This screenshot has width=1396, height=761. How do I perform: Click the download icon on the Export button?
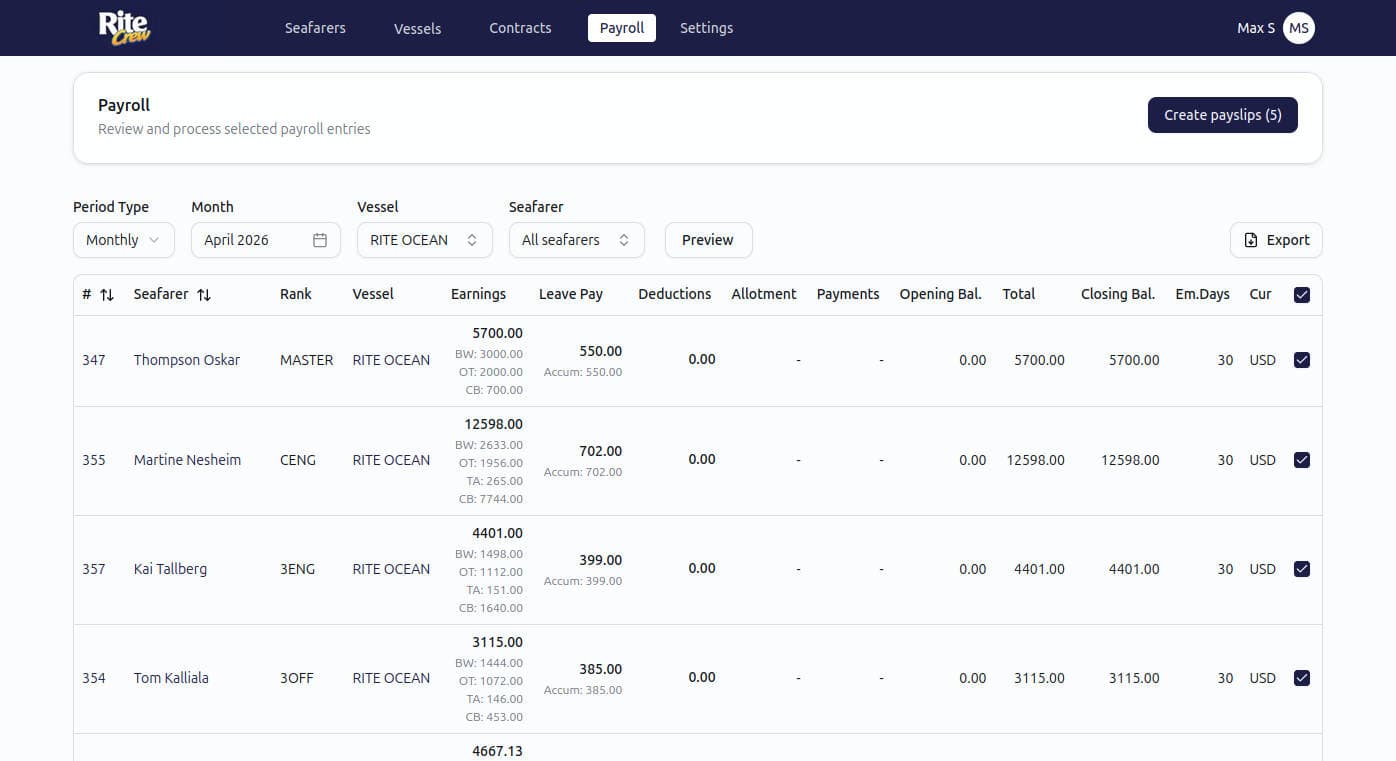point(1250,239)
